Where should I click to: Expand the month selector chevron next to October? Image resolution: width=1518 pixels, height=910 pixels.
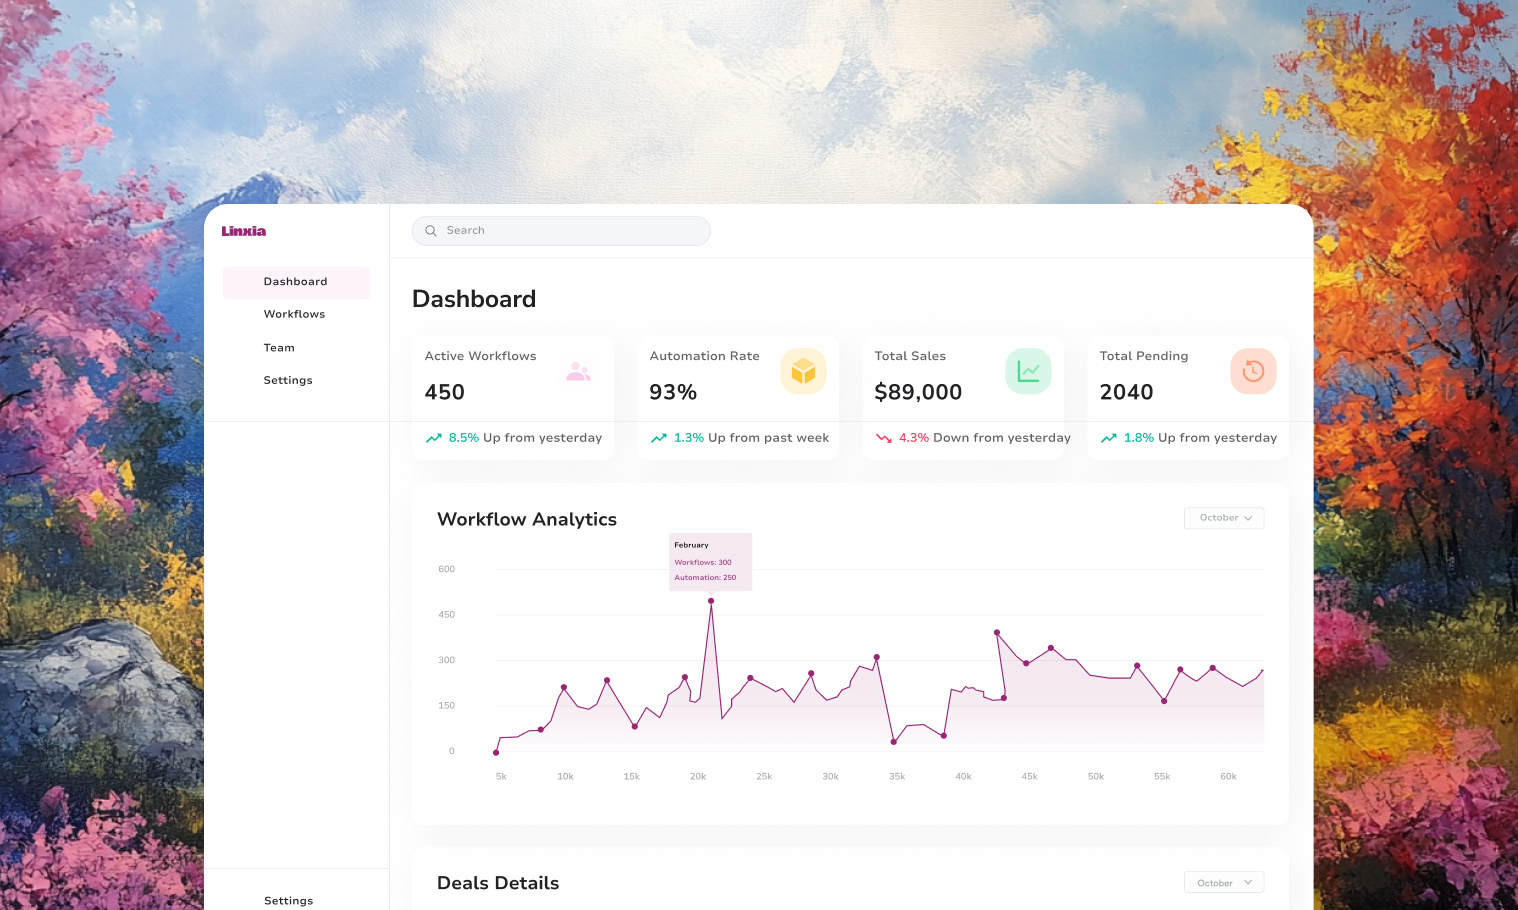point(1248,517)
